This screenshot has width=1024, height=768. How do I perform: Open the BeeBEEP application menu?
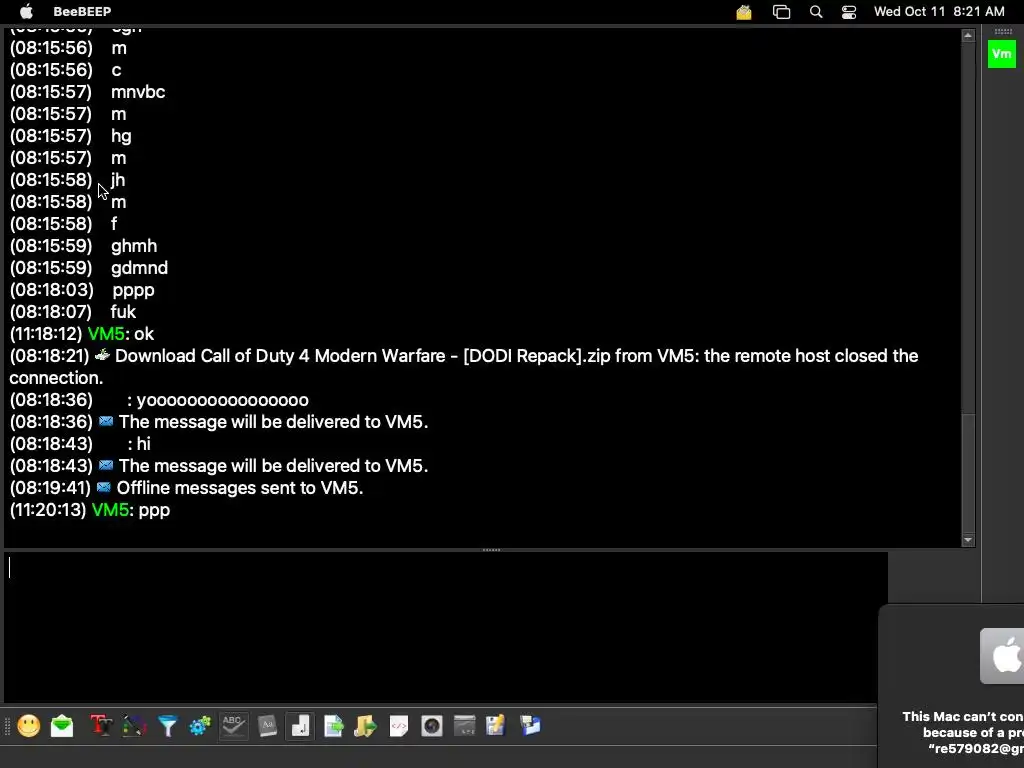click(82, 11)
